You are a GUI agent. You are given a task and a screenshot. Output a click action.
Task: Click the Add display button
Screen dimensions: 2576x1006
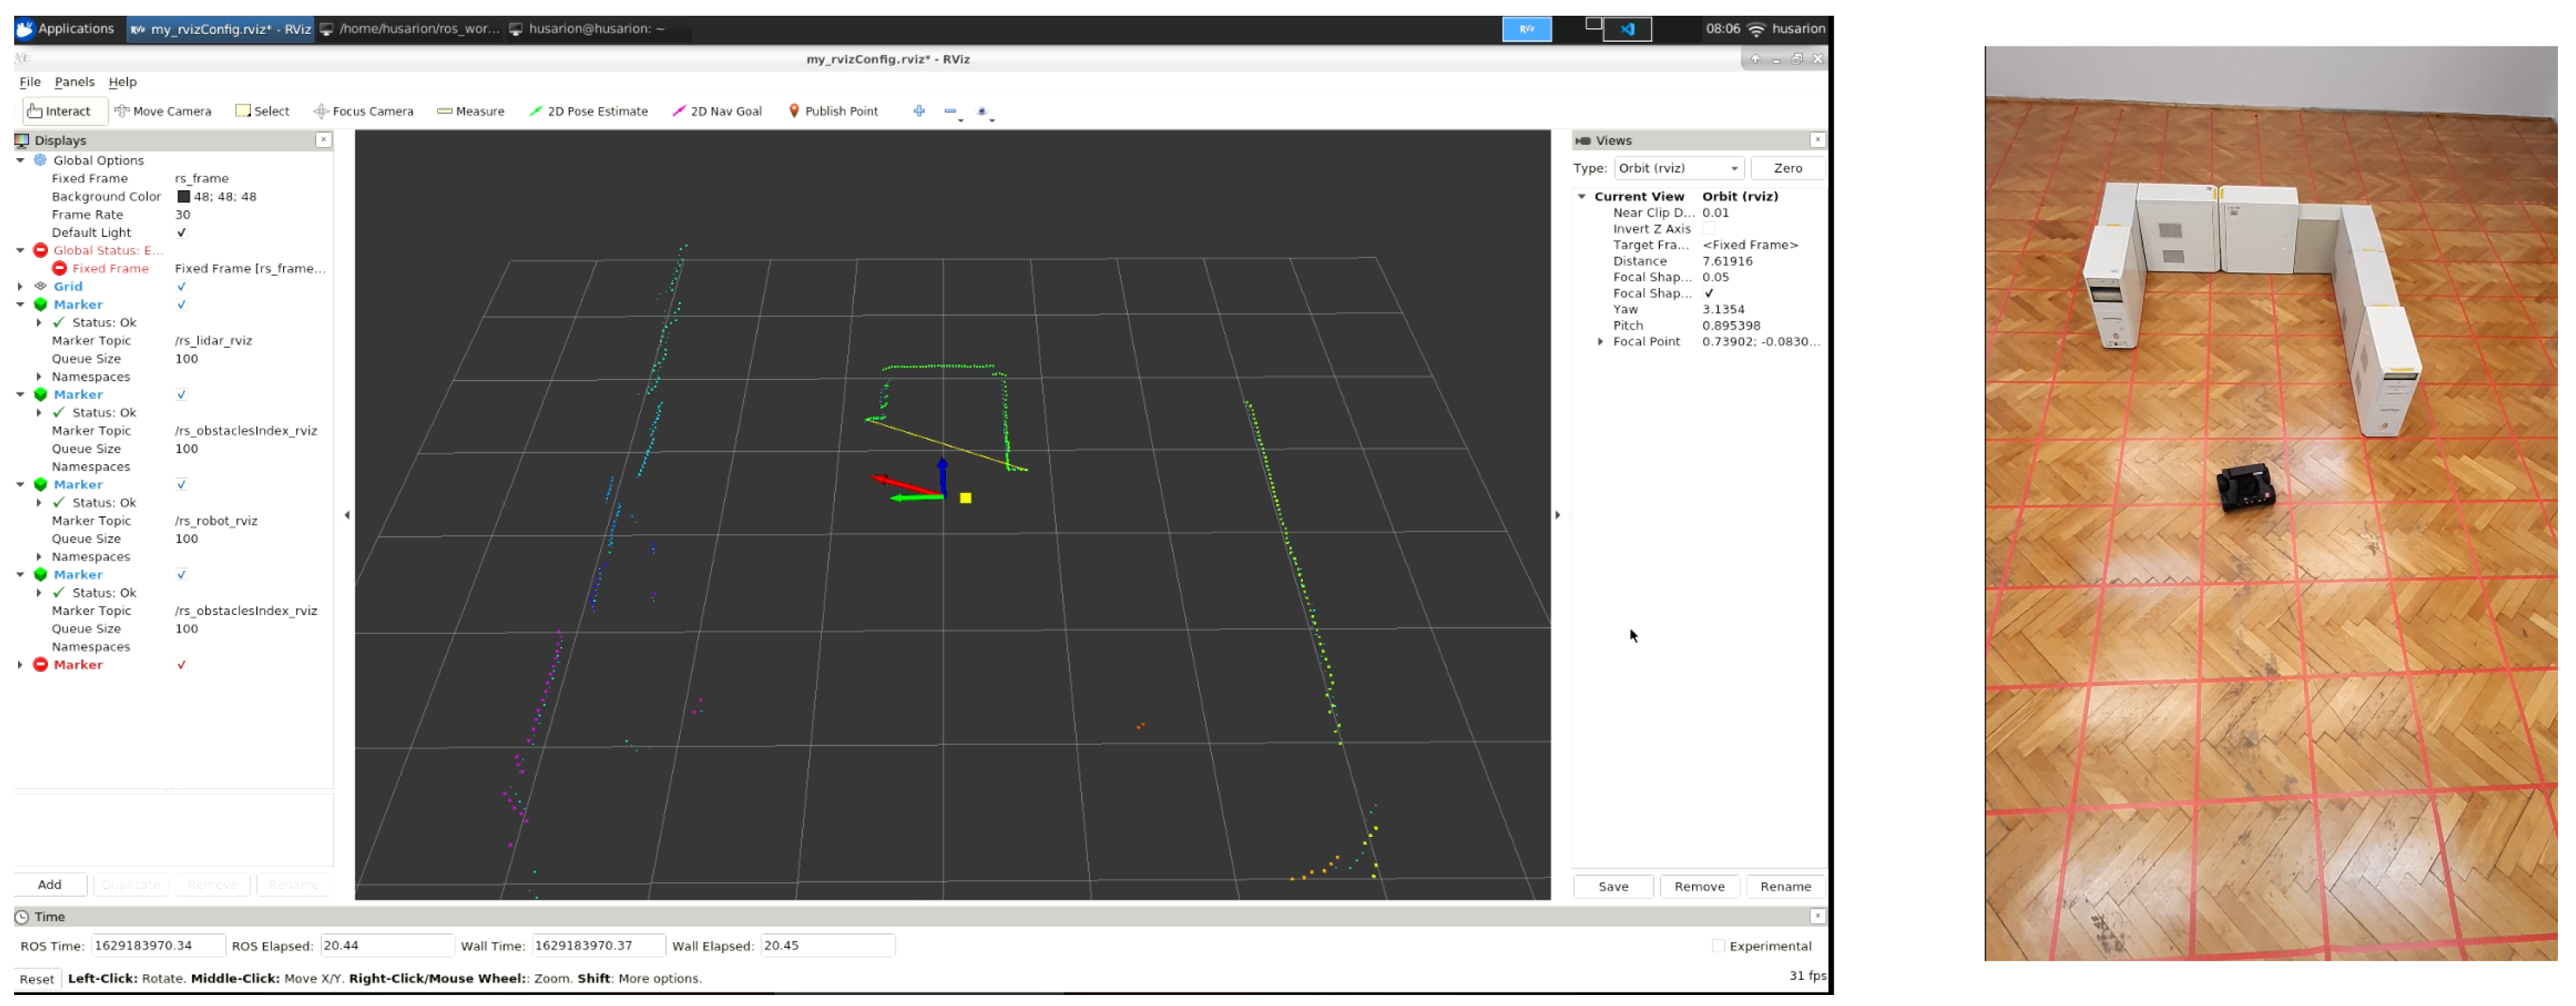coord(49,885)
